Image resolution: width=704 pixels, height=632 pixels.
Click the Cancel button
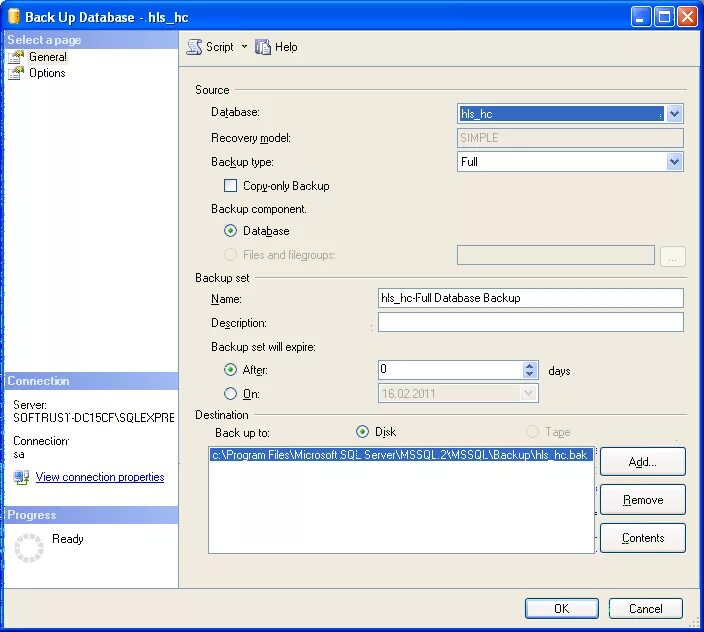pos(646,609)
